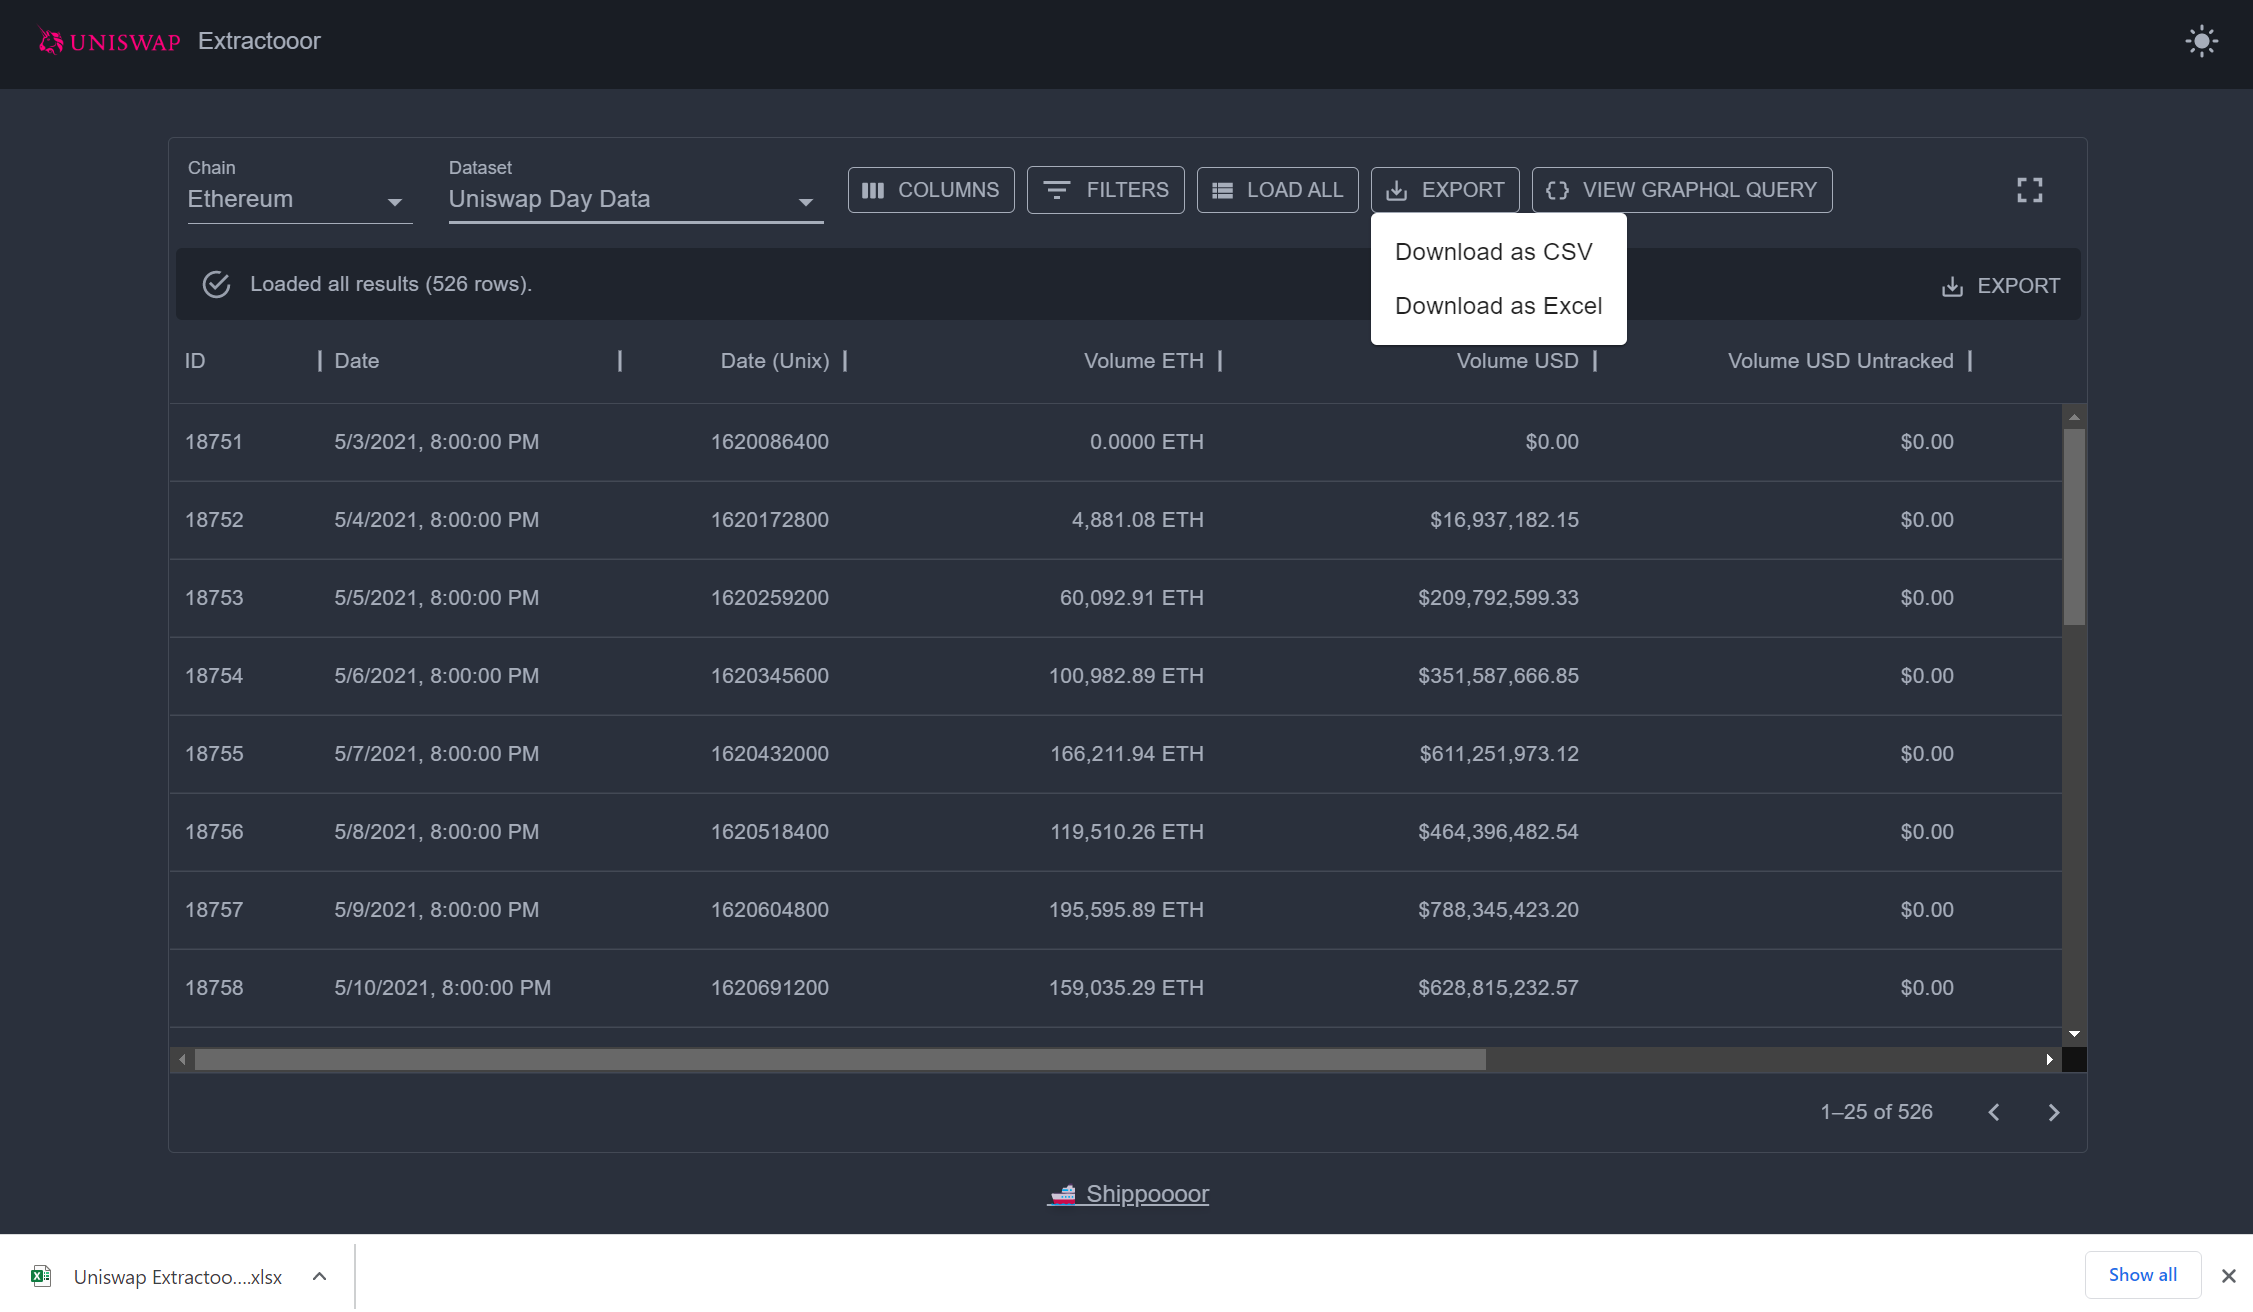Click volume 166,211.94 ETH
Image resolution: width=2253 pixels, height=1312 pixels.
point(1127,754)
